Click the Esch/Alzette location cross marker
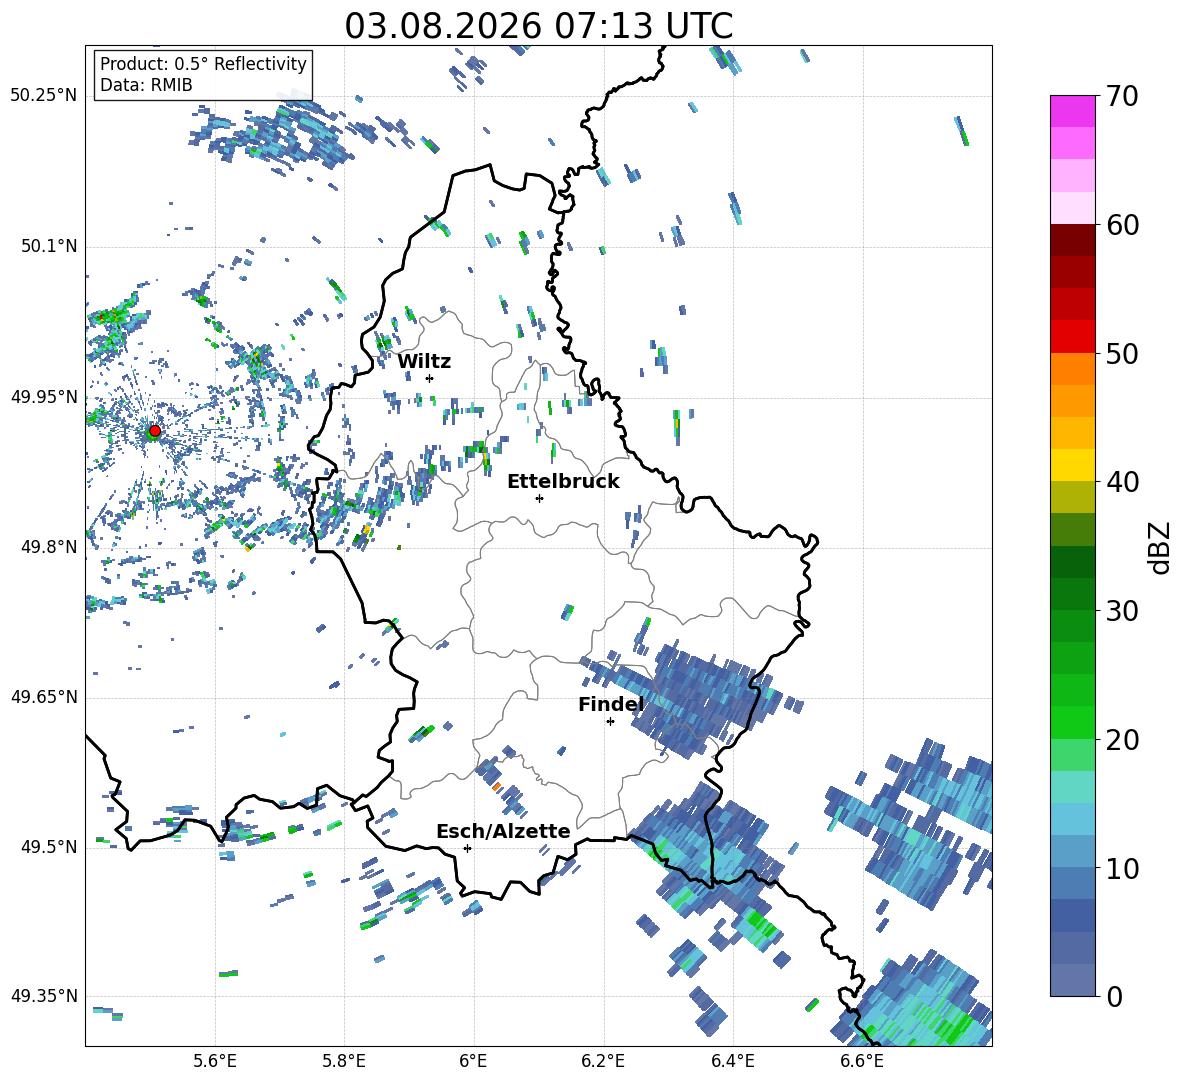Viewport: 1184px width, 1081px height. click(x=467, y=848)
